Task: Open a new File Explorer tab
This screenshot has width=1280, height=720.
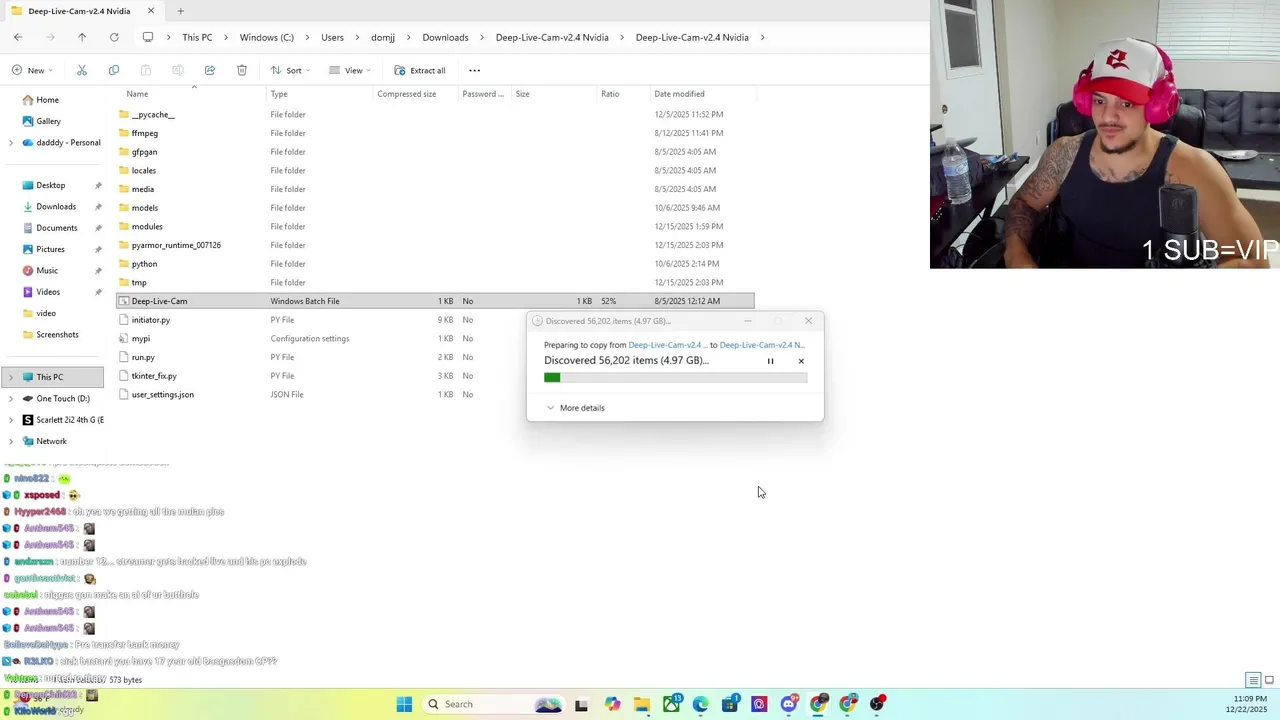Action: [x=180, y=11]
